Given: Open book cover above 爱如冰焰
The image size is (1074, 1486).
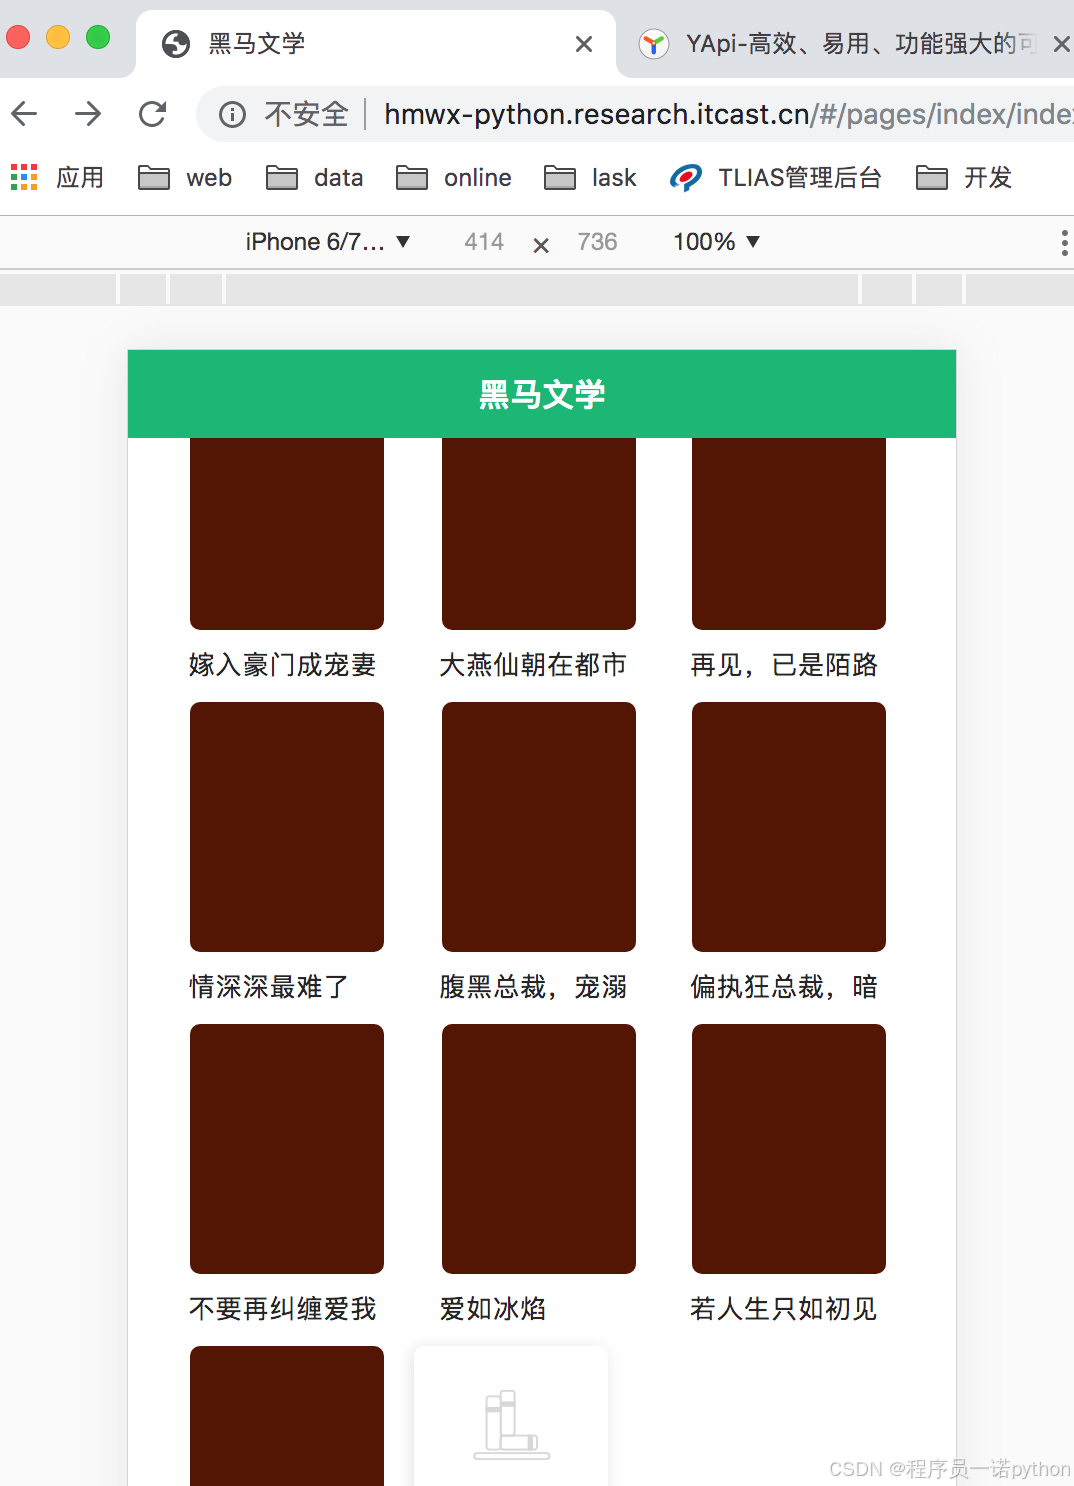Looking at the screenshot, I should point(539,1149).
